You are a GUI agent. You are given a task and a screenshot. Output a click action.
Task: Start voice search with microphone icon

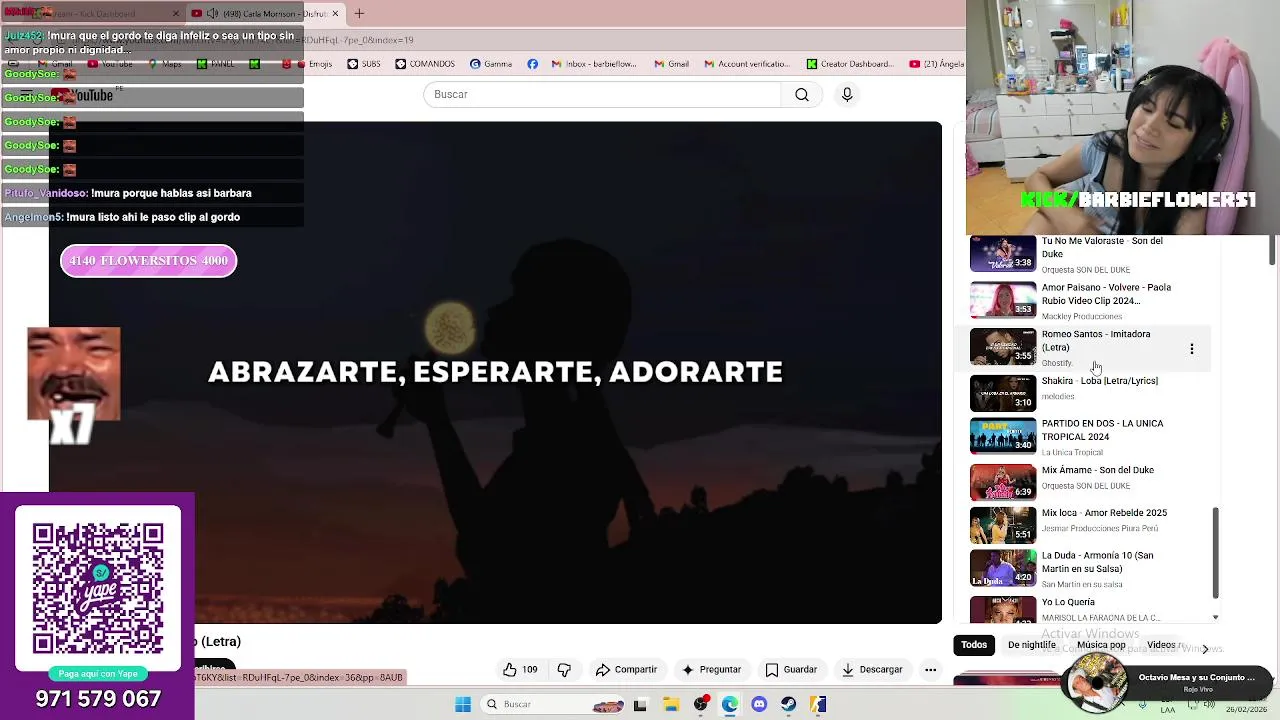coord(847,94)
